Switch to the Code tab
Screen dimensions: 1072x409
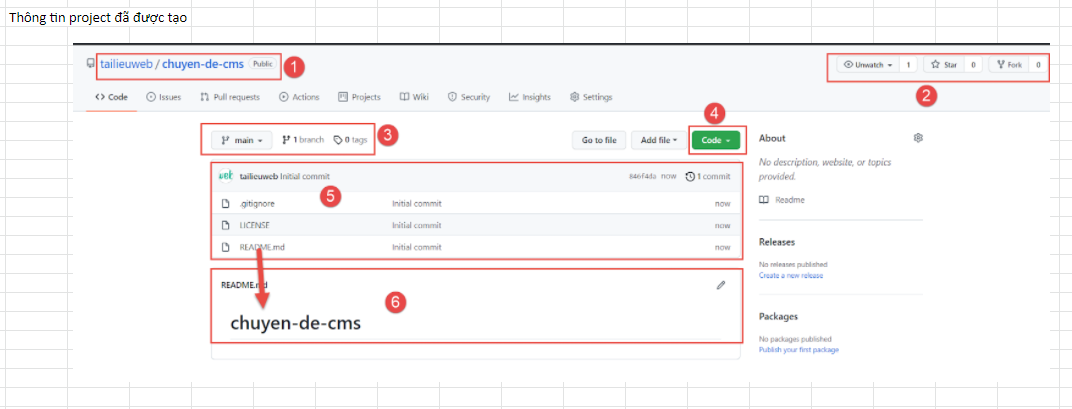coord(111,97)
